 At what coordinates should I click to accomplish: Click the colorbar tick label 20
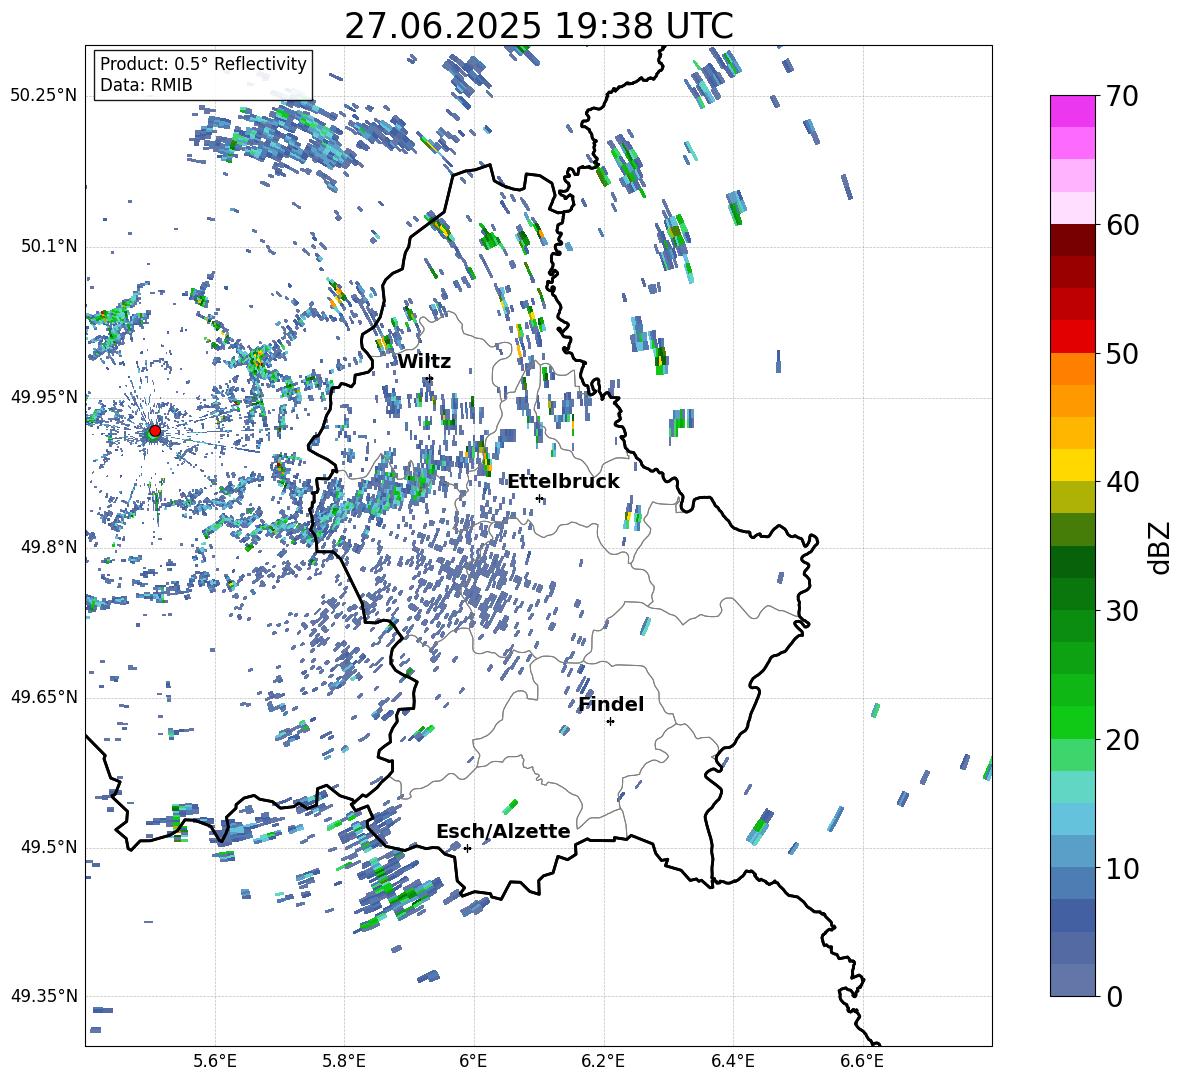pos(1122,739)
